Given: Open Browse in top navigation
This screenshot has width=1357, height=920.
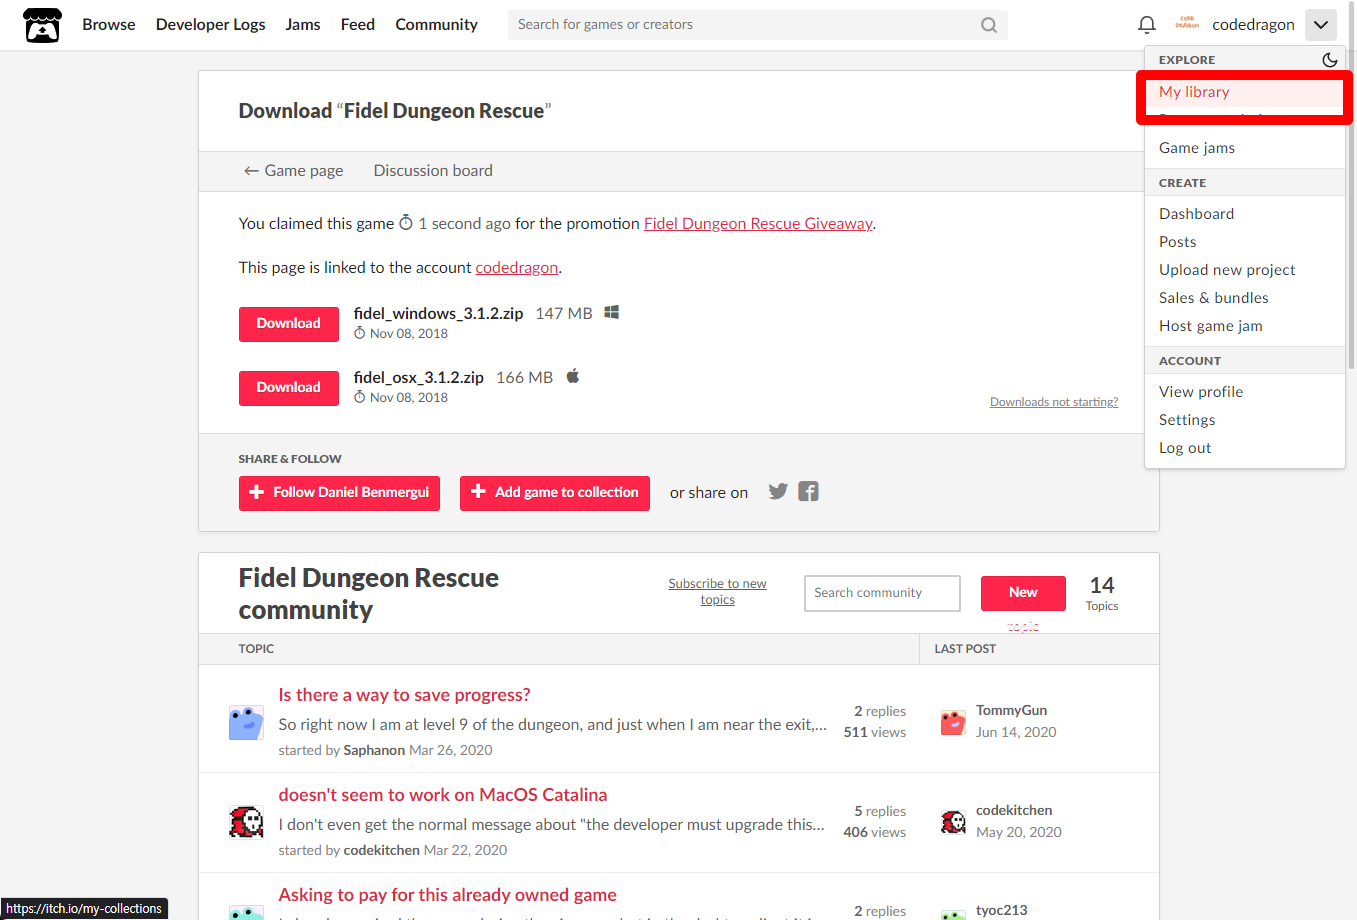Looking at the screenshot, I should pos(109,25).
